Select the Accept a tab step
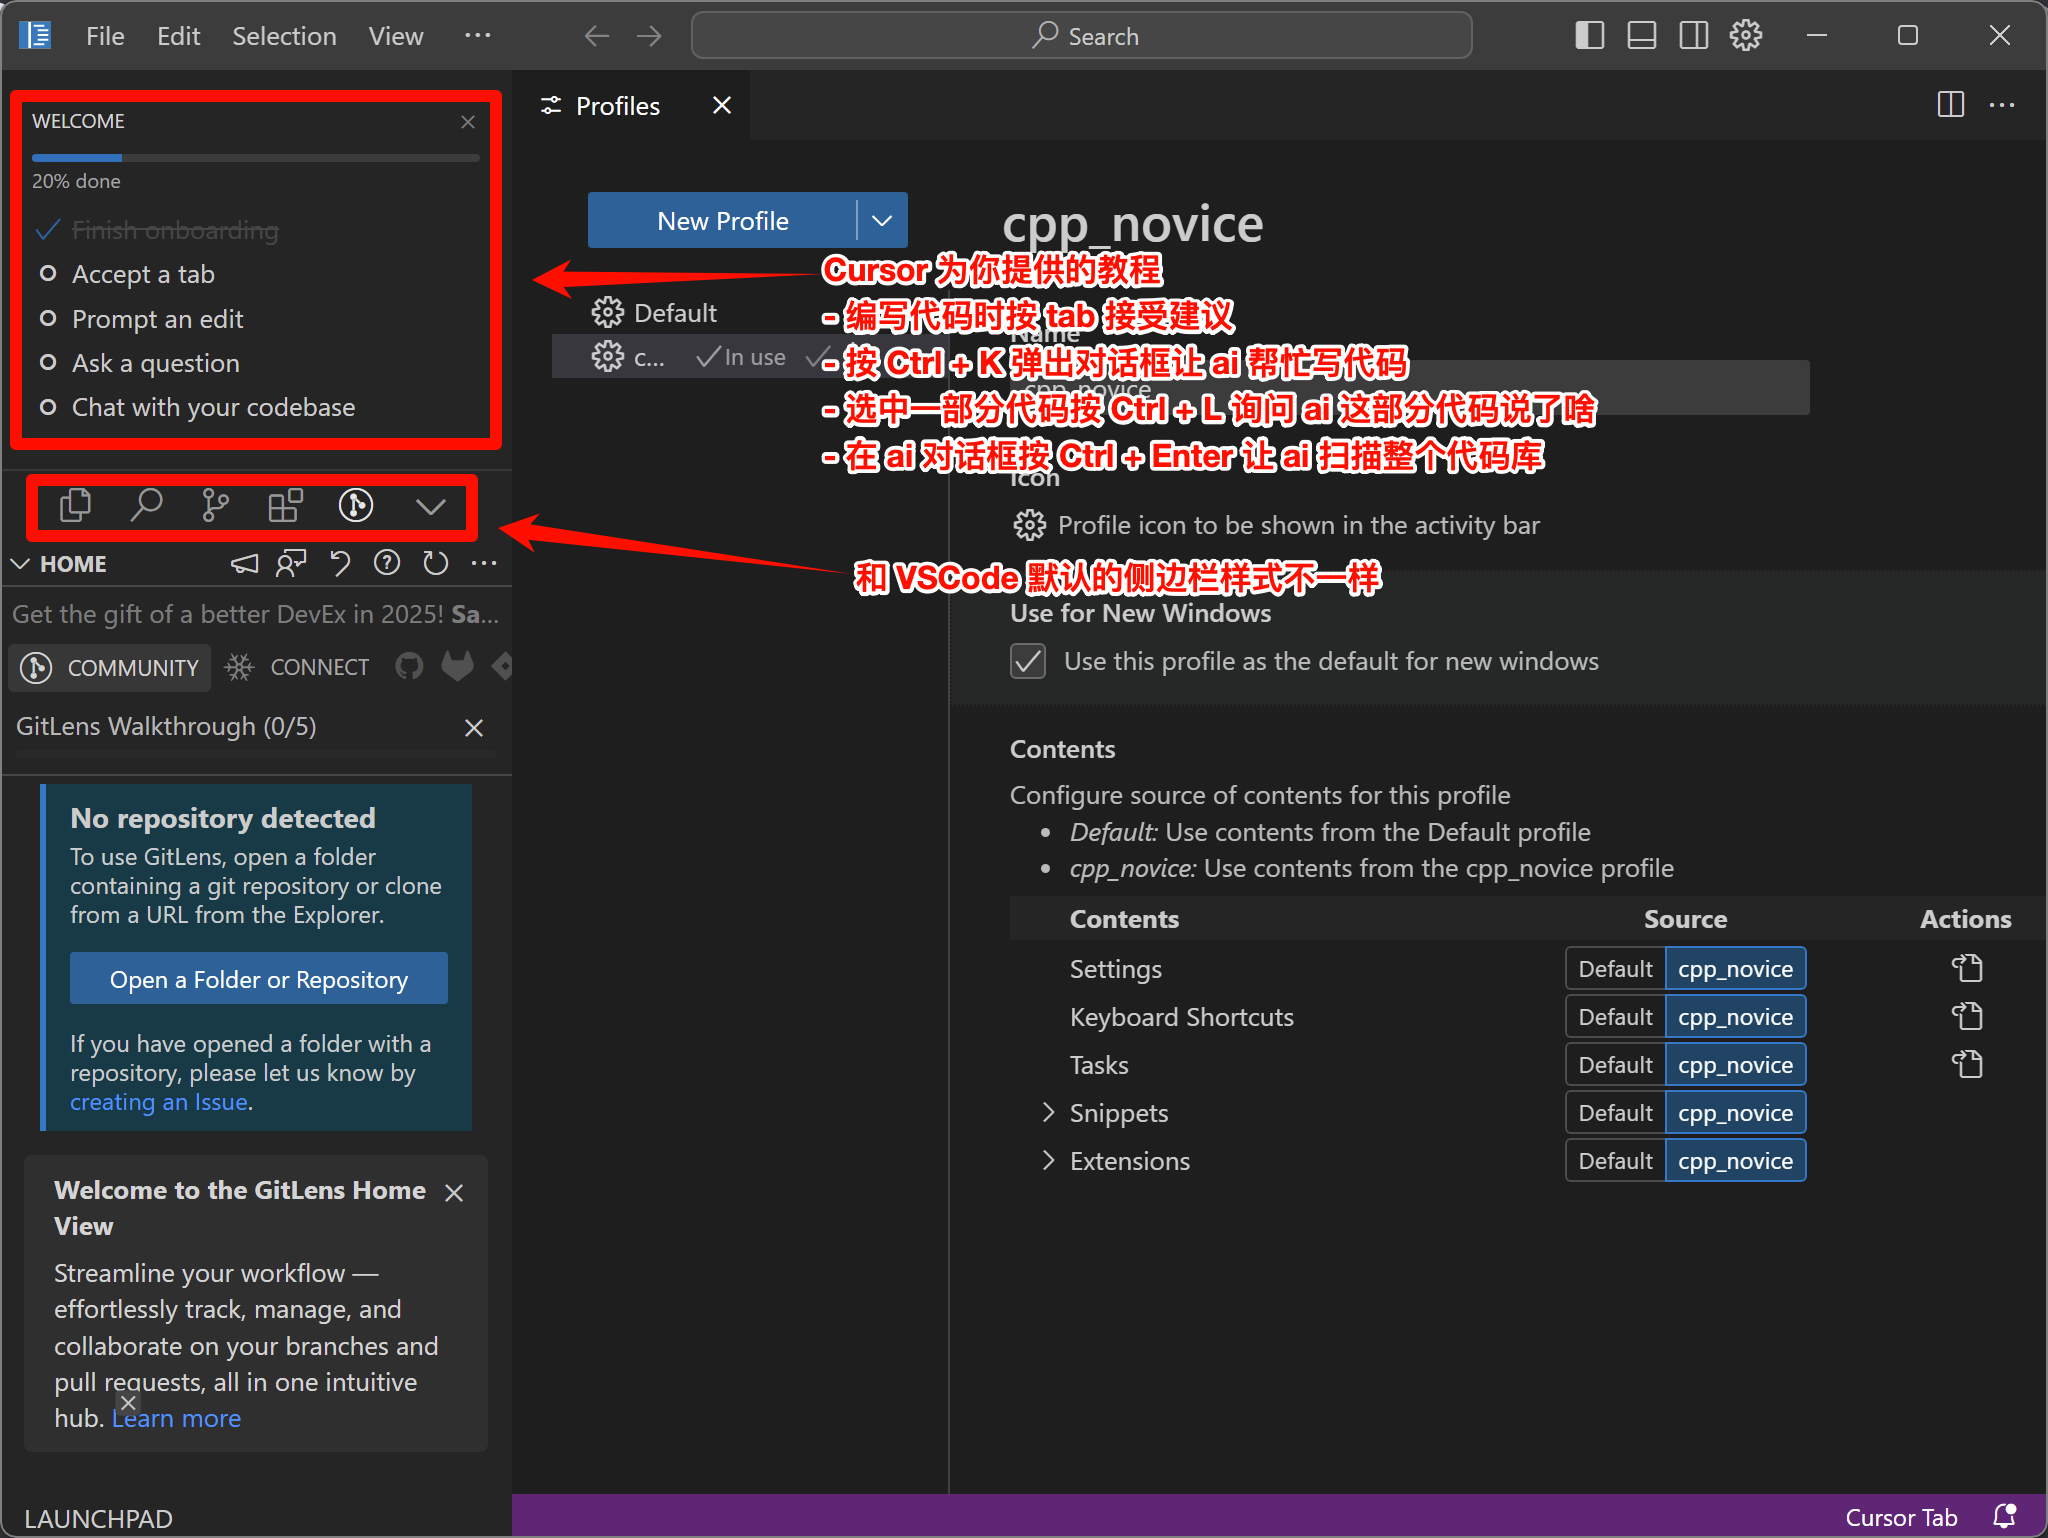This screenshot has width=2048, height=1538. pos(143,274)
